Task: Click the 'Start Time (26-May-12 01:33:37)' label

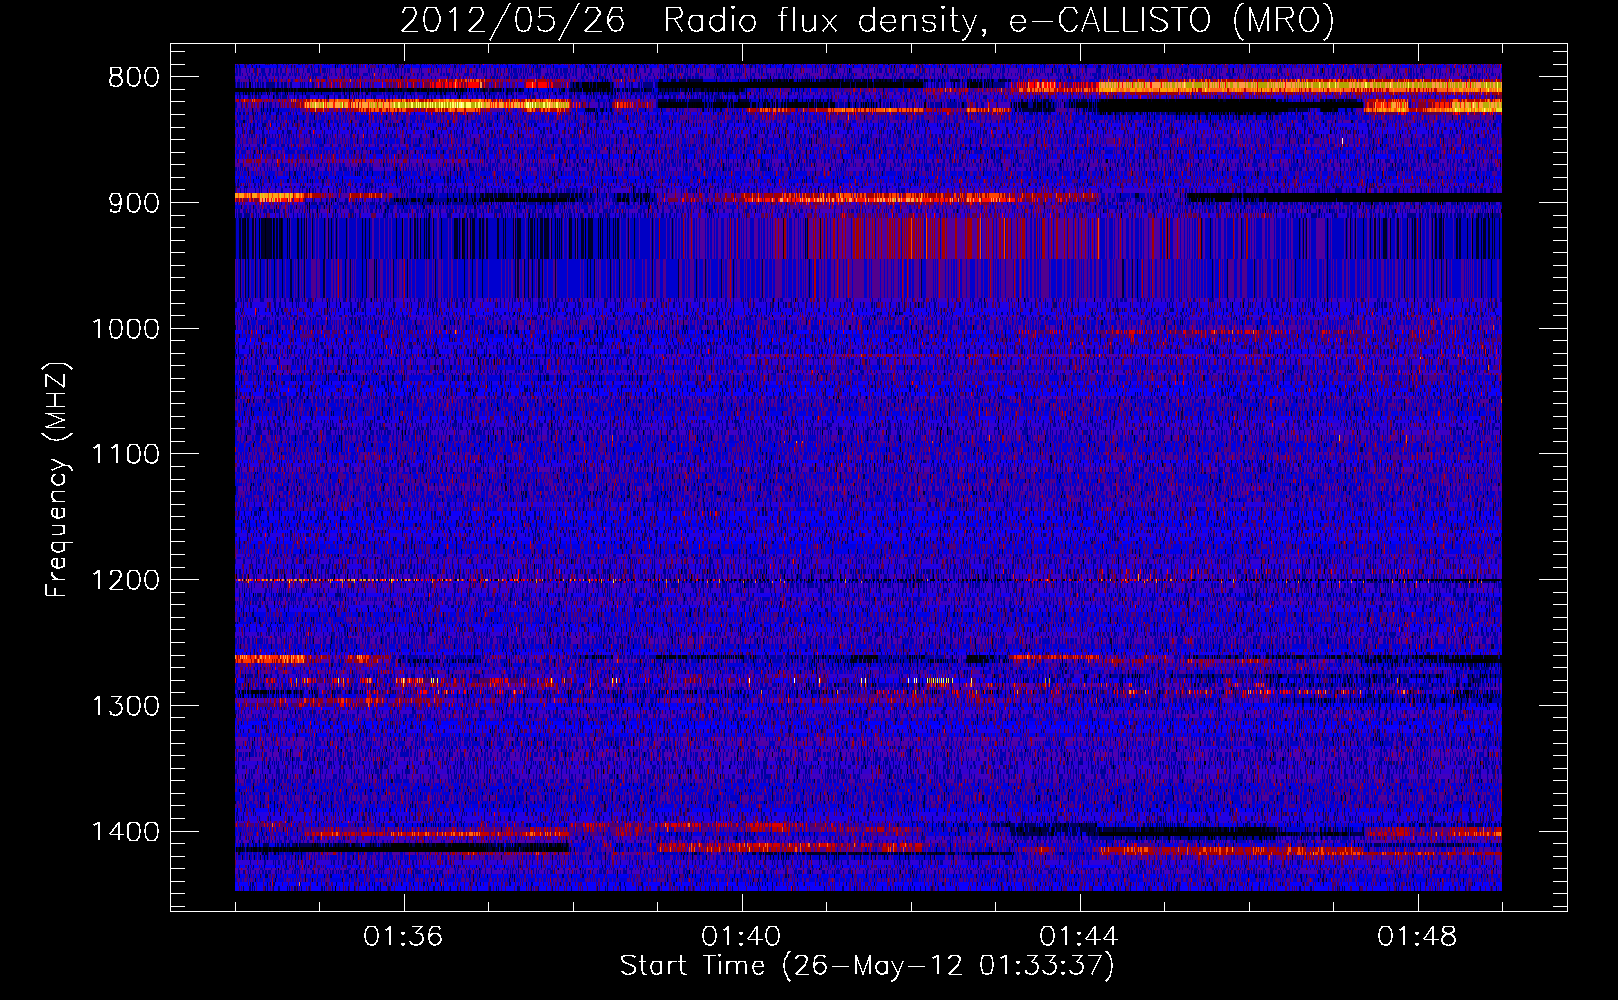Action: tap(867, 966)
